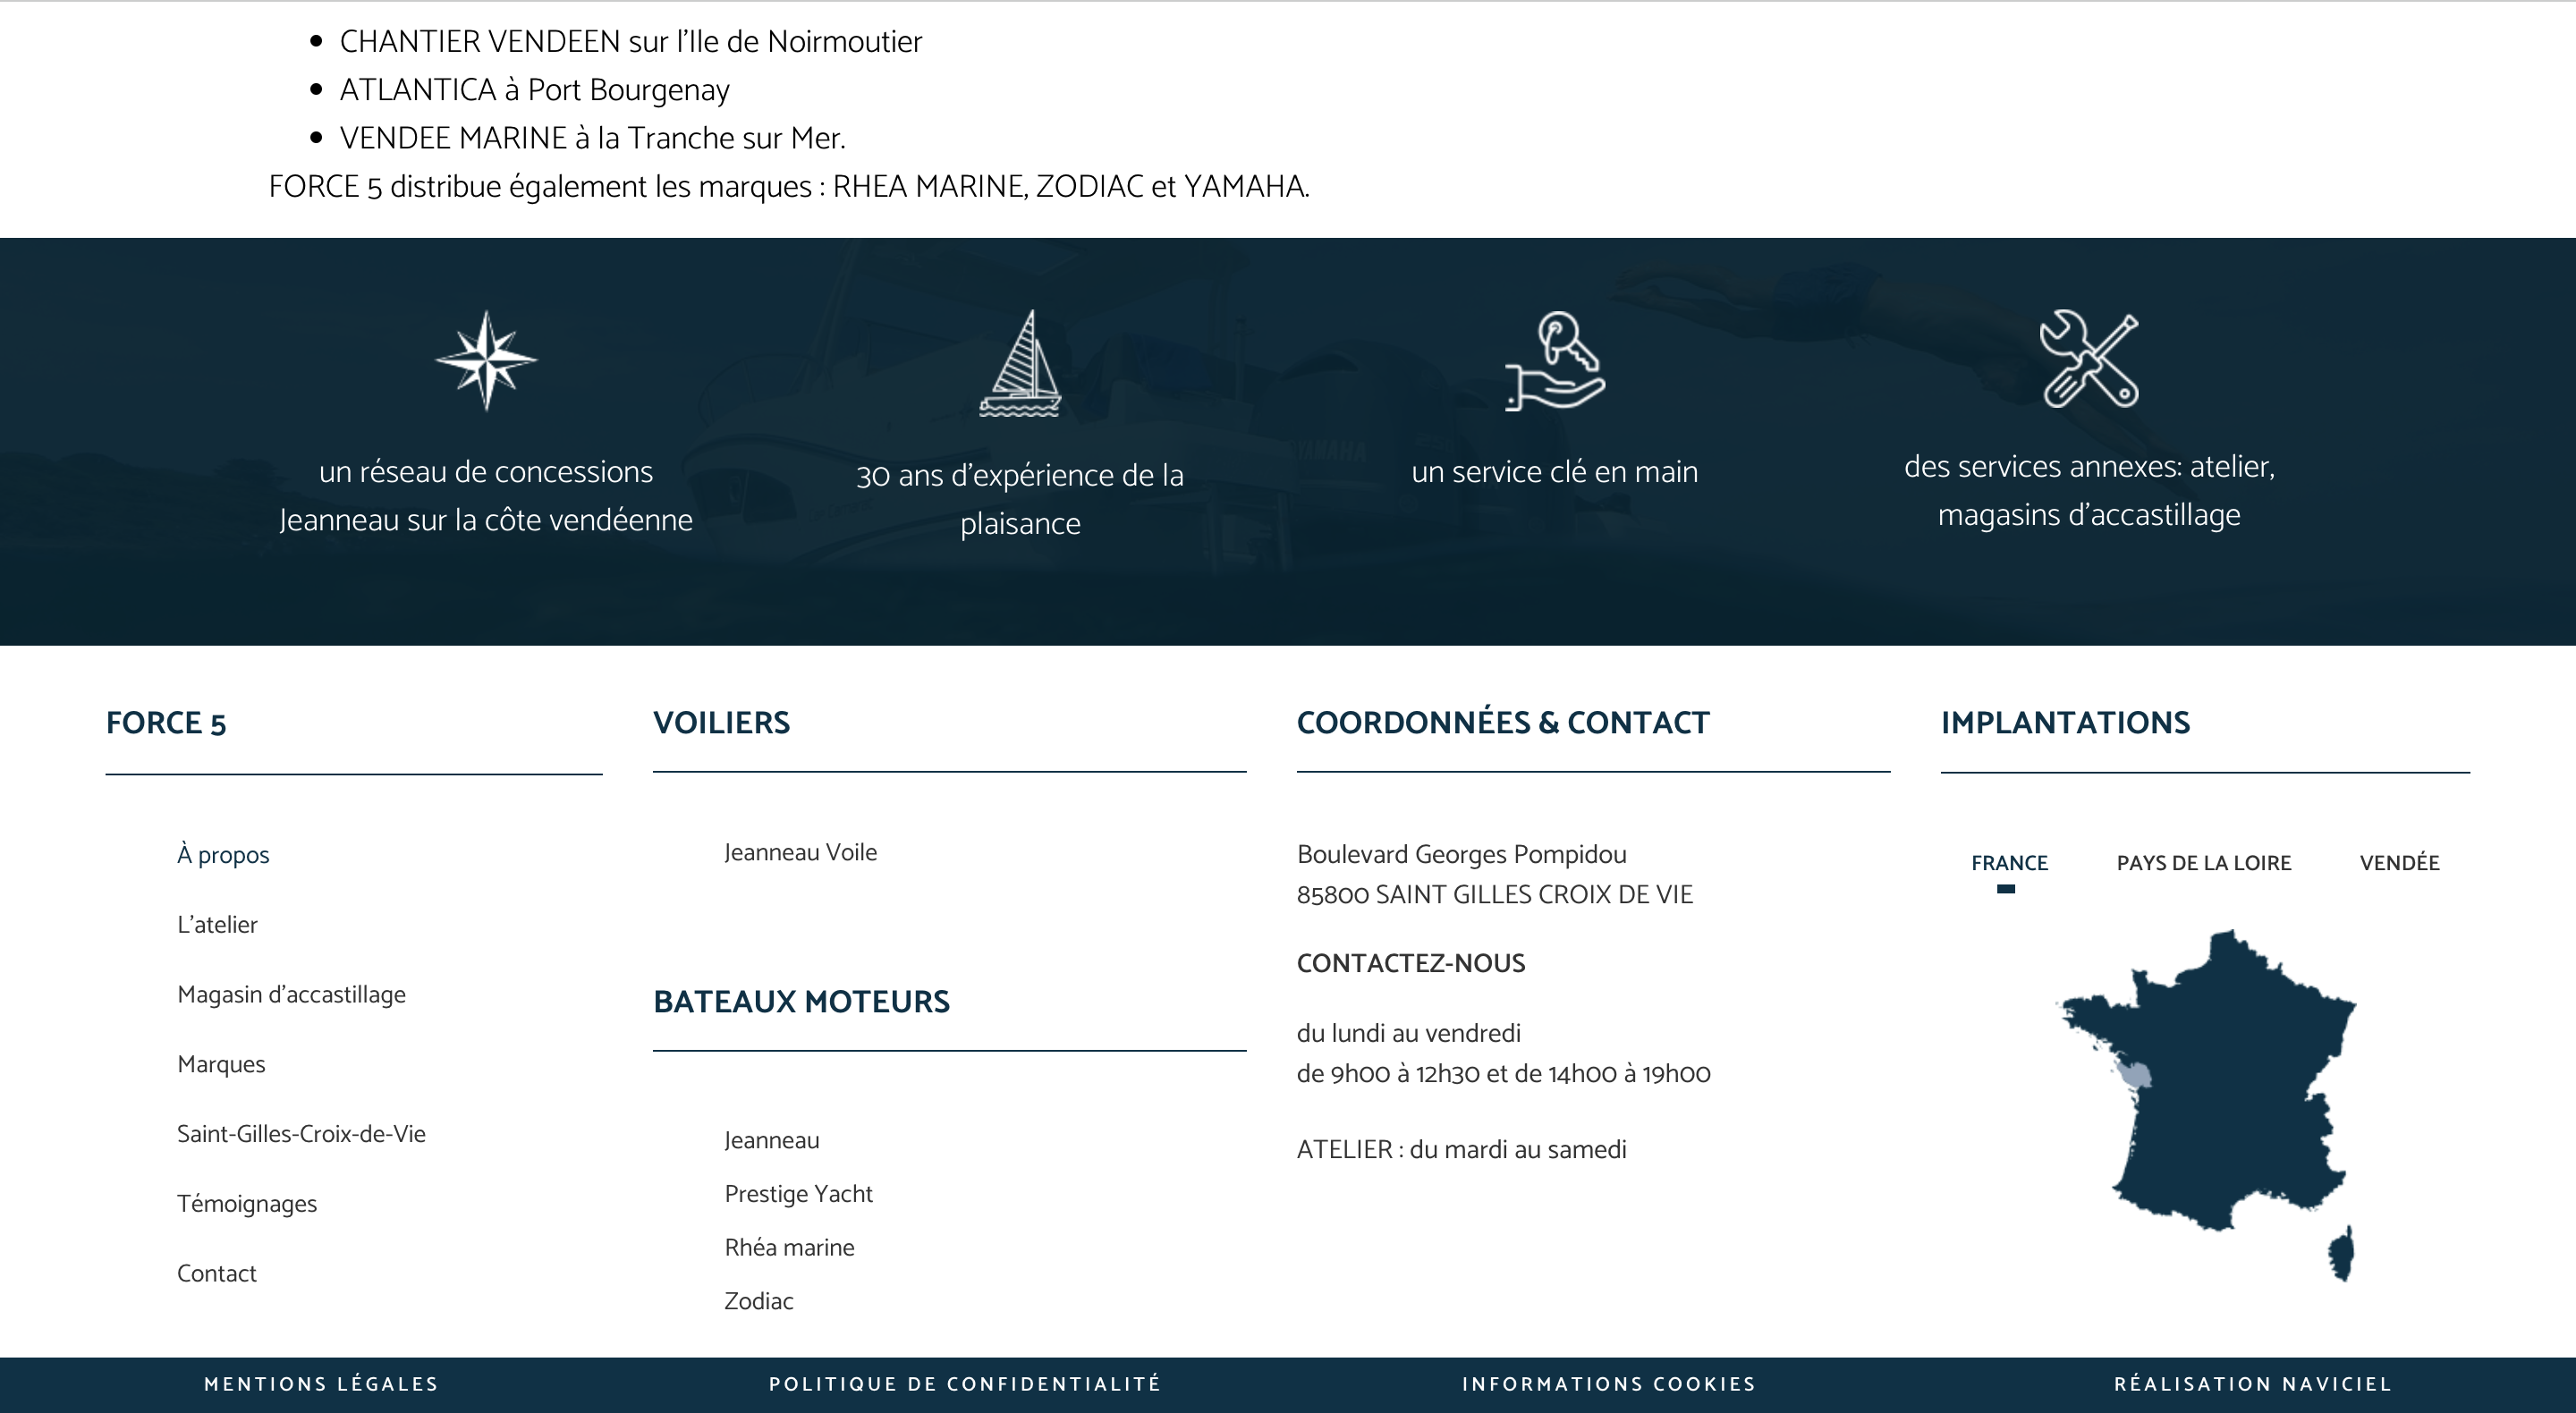Open the À propos link

point(223,855)
